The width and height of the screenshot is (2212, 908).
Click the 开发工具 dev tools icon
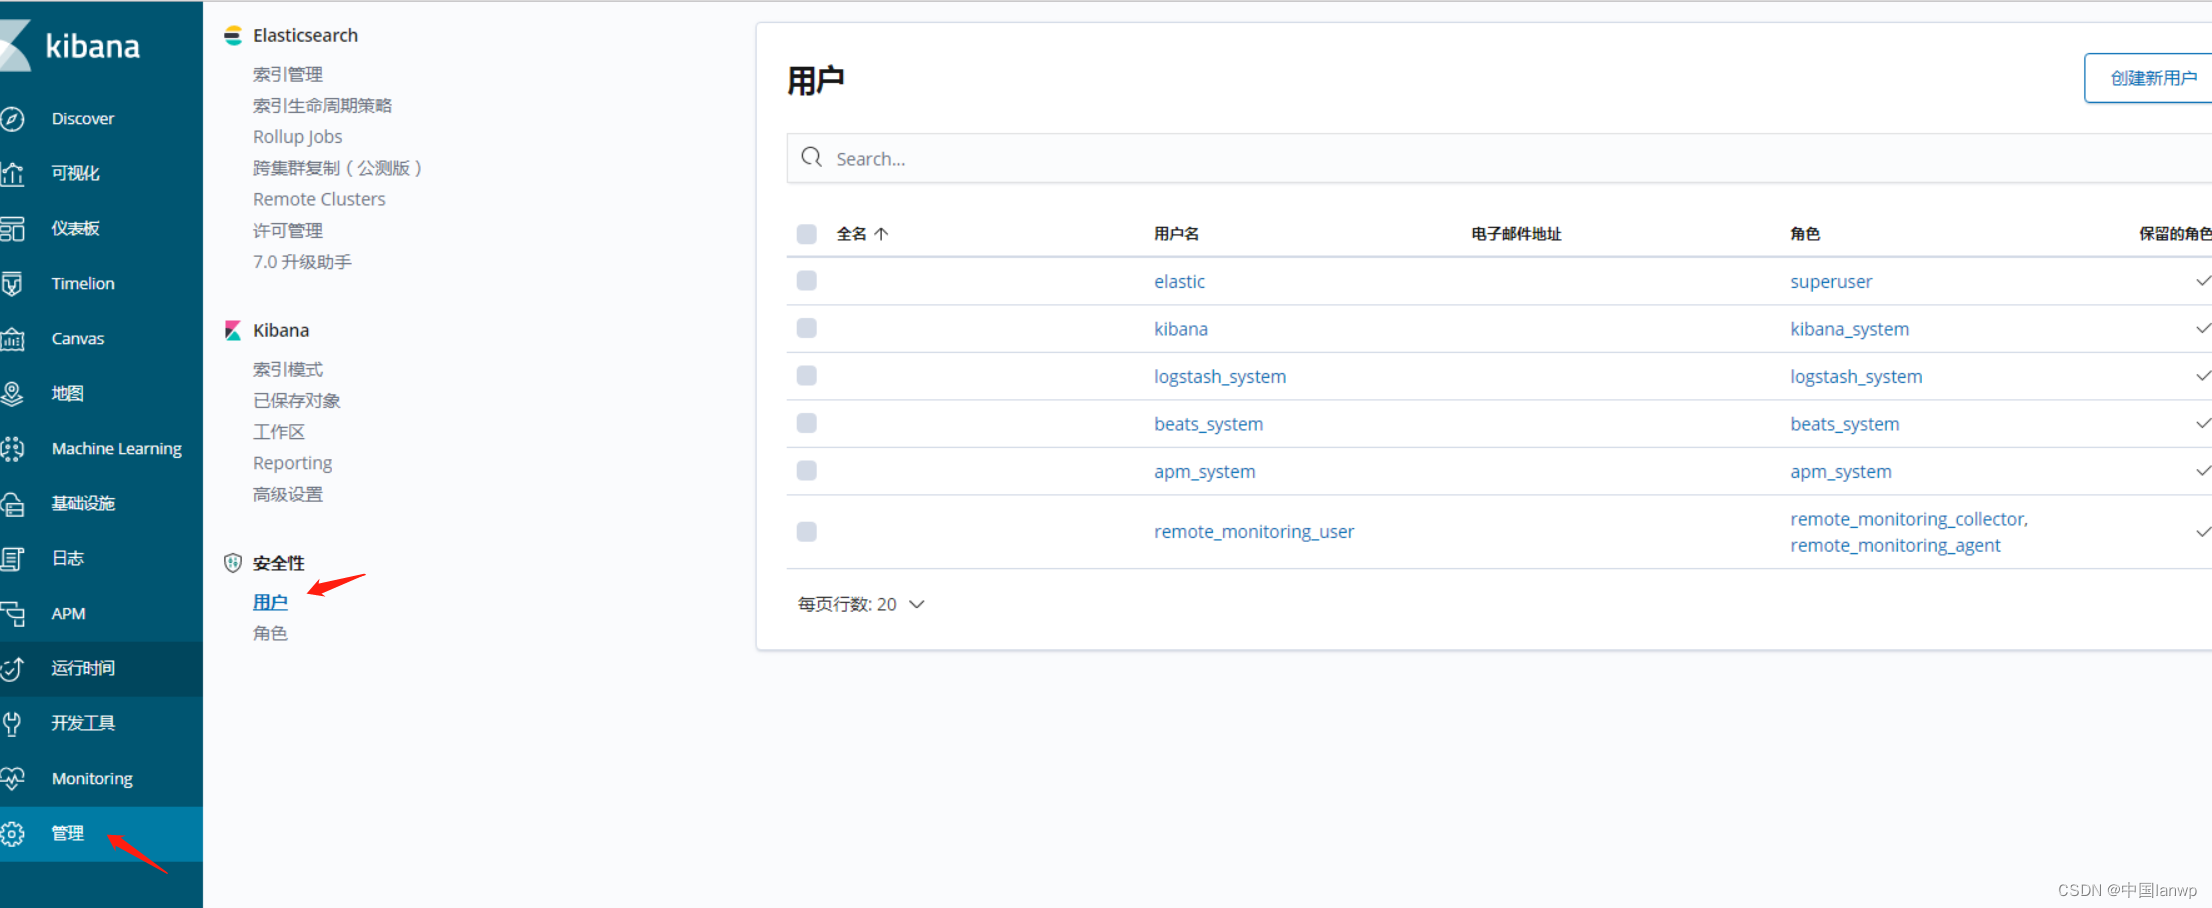point(12,724)
